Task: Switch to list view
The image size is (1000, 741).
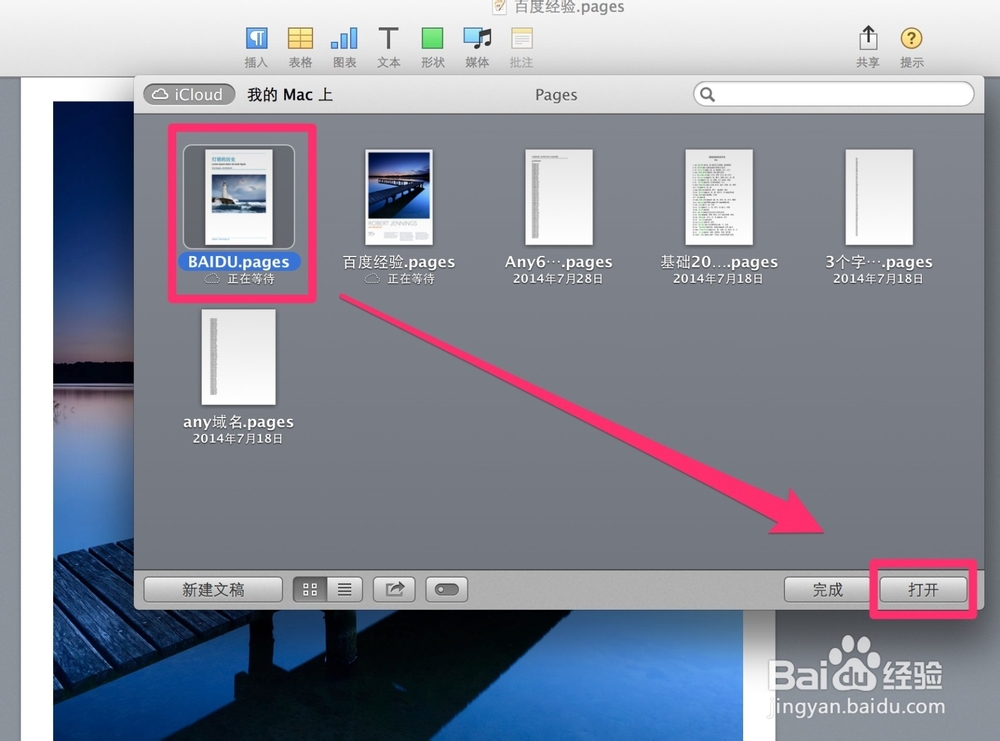Action: [345, 589]
